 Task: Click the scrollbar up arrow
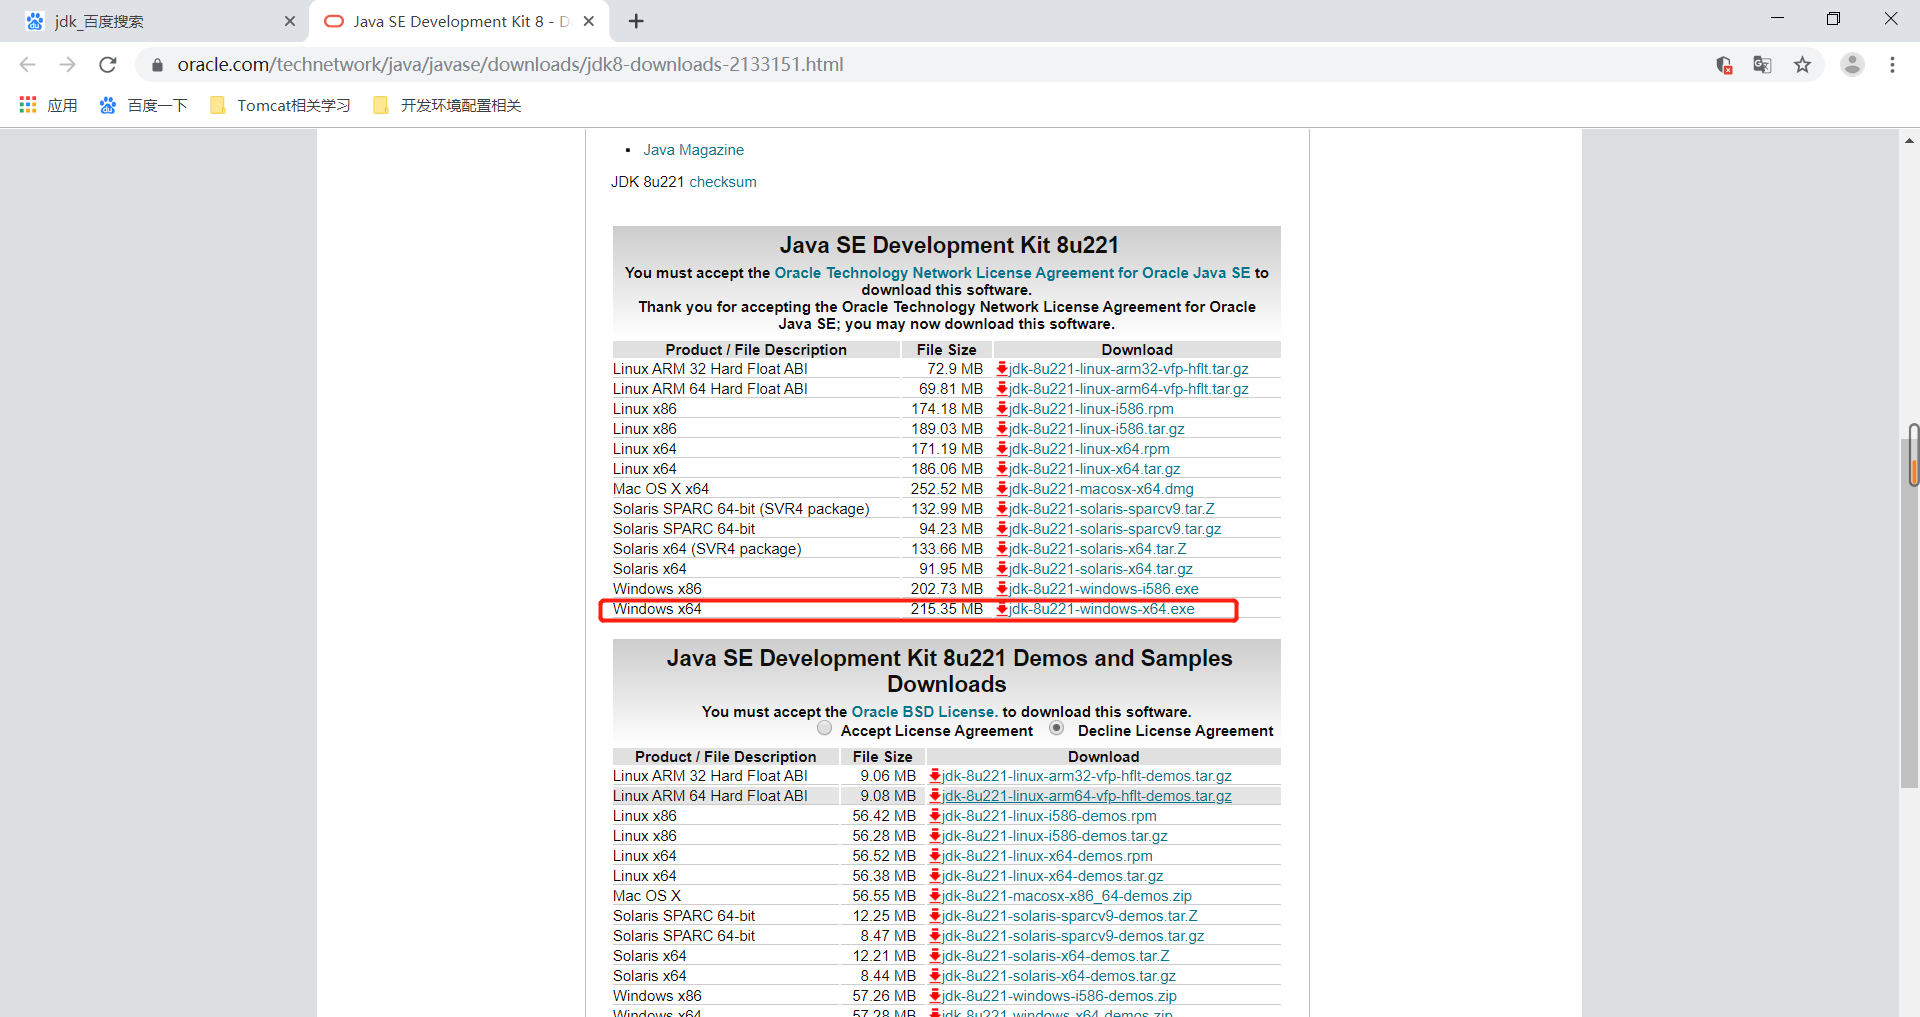[1909, 141]
